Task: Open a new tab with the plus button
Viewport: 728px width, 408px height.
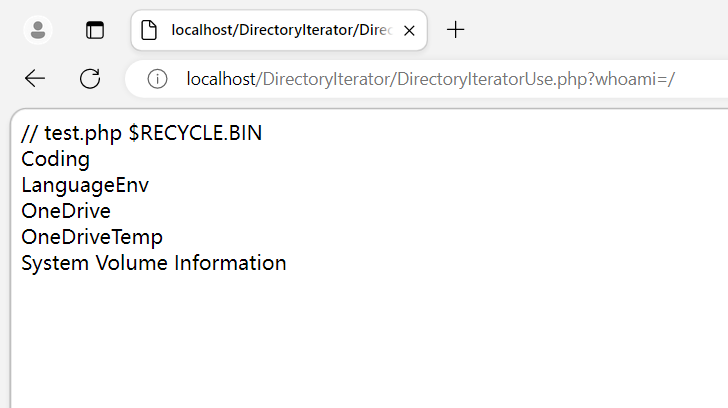Action: pyautogui.click(x=455, y=30)
